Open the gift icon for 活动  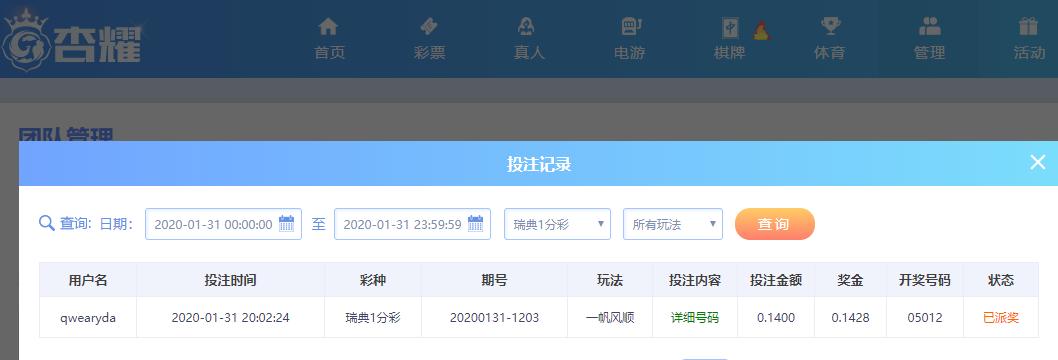pos(1028,27)
